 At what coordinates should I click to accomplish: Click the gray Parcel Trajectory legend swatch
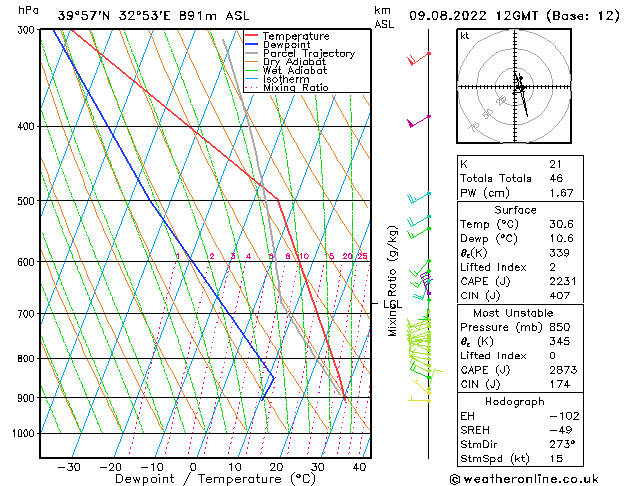point(252,53)
